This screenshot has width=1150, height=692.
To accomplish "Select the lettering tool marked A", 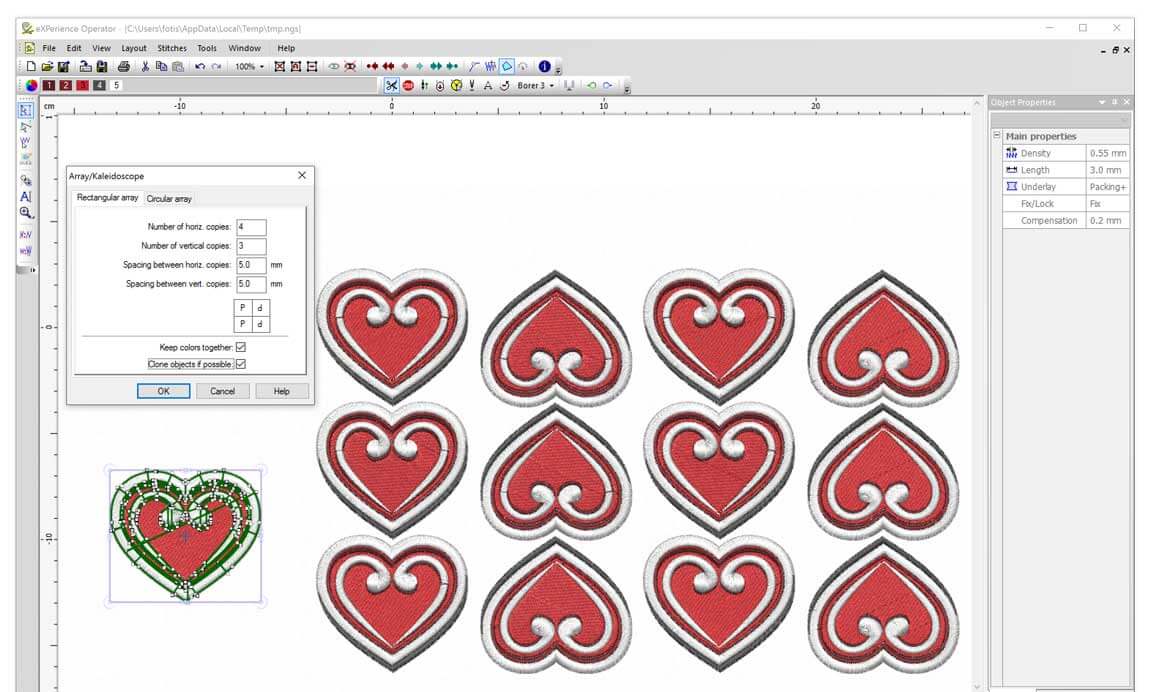I will (25, 196).
